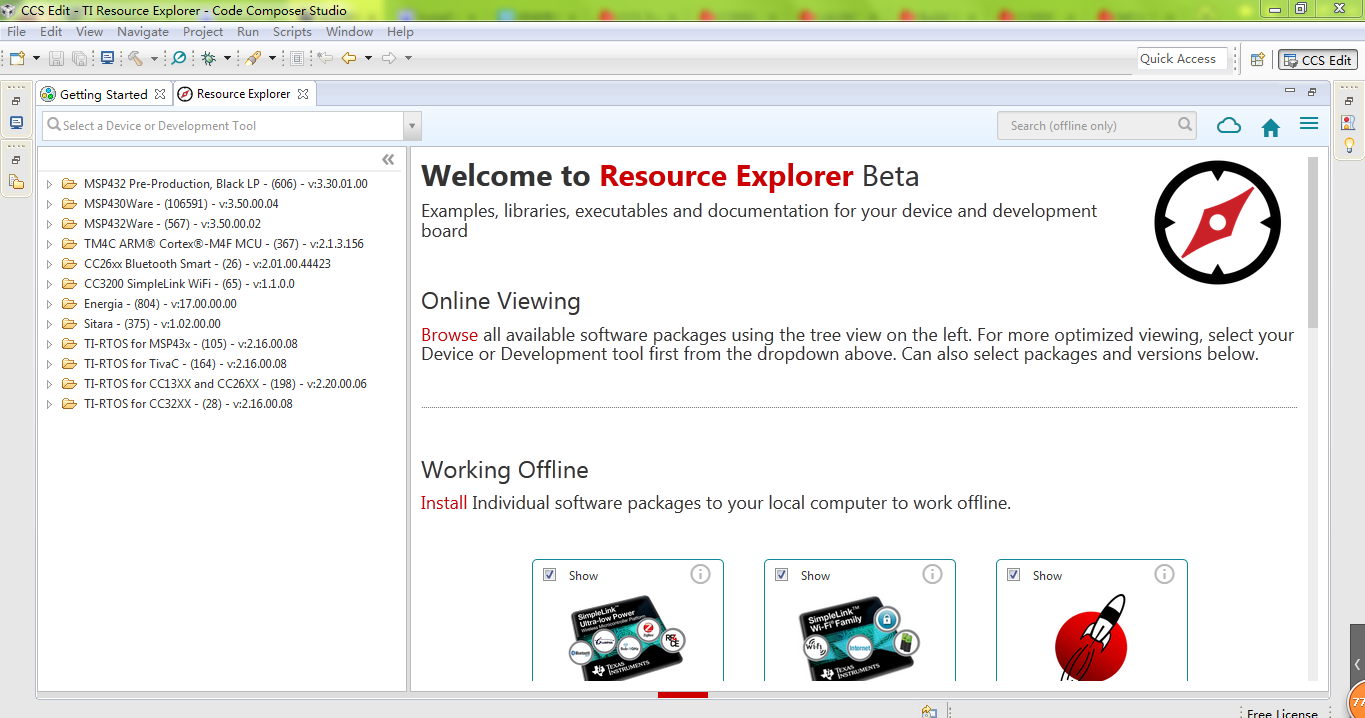Viewport: 1365px width, 718px height.
Task: Expand the MSP430Ware tree node
Action: [50, 204]
